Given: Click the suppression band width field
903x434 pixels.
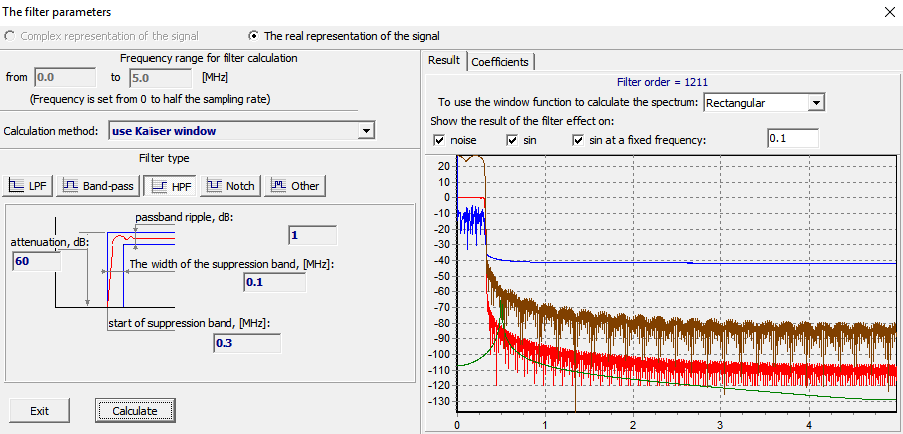Looking at the screenshot, I should (x=274, y=283).
